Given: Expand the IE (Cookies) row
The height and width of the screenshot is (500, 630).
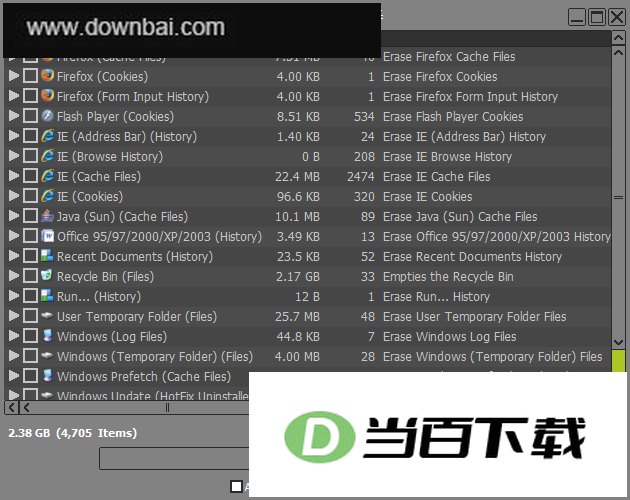Looking at the screenshot, I should coord(14,196).
